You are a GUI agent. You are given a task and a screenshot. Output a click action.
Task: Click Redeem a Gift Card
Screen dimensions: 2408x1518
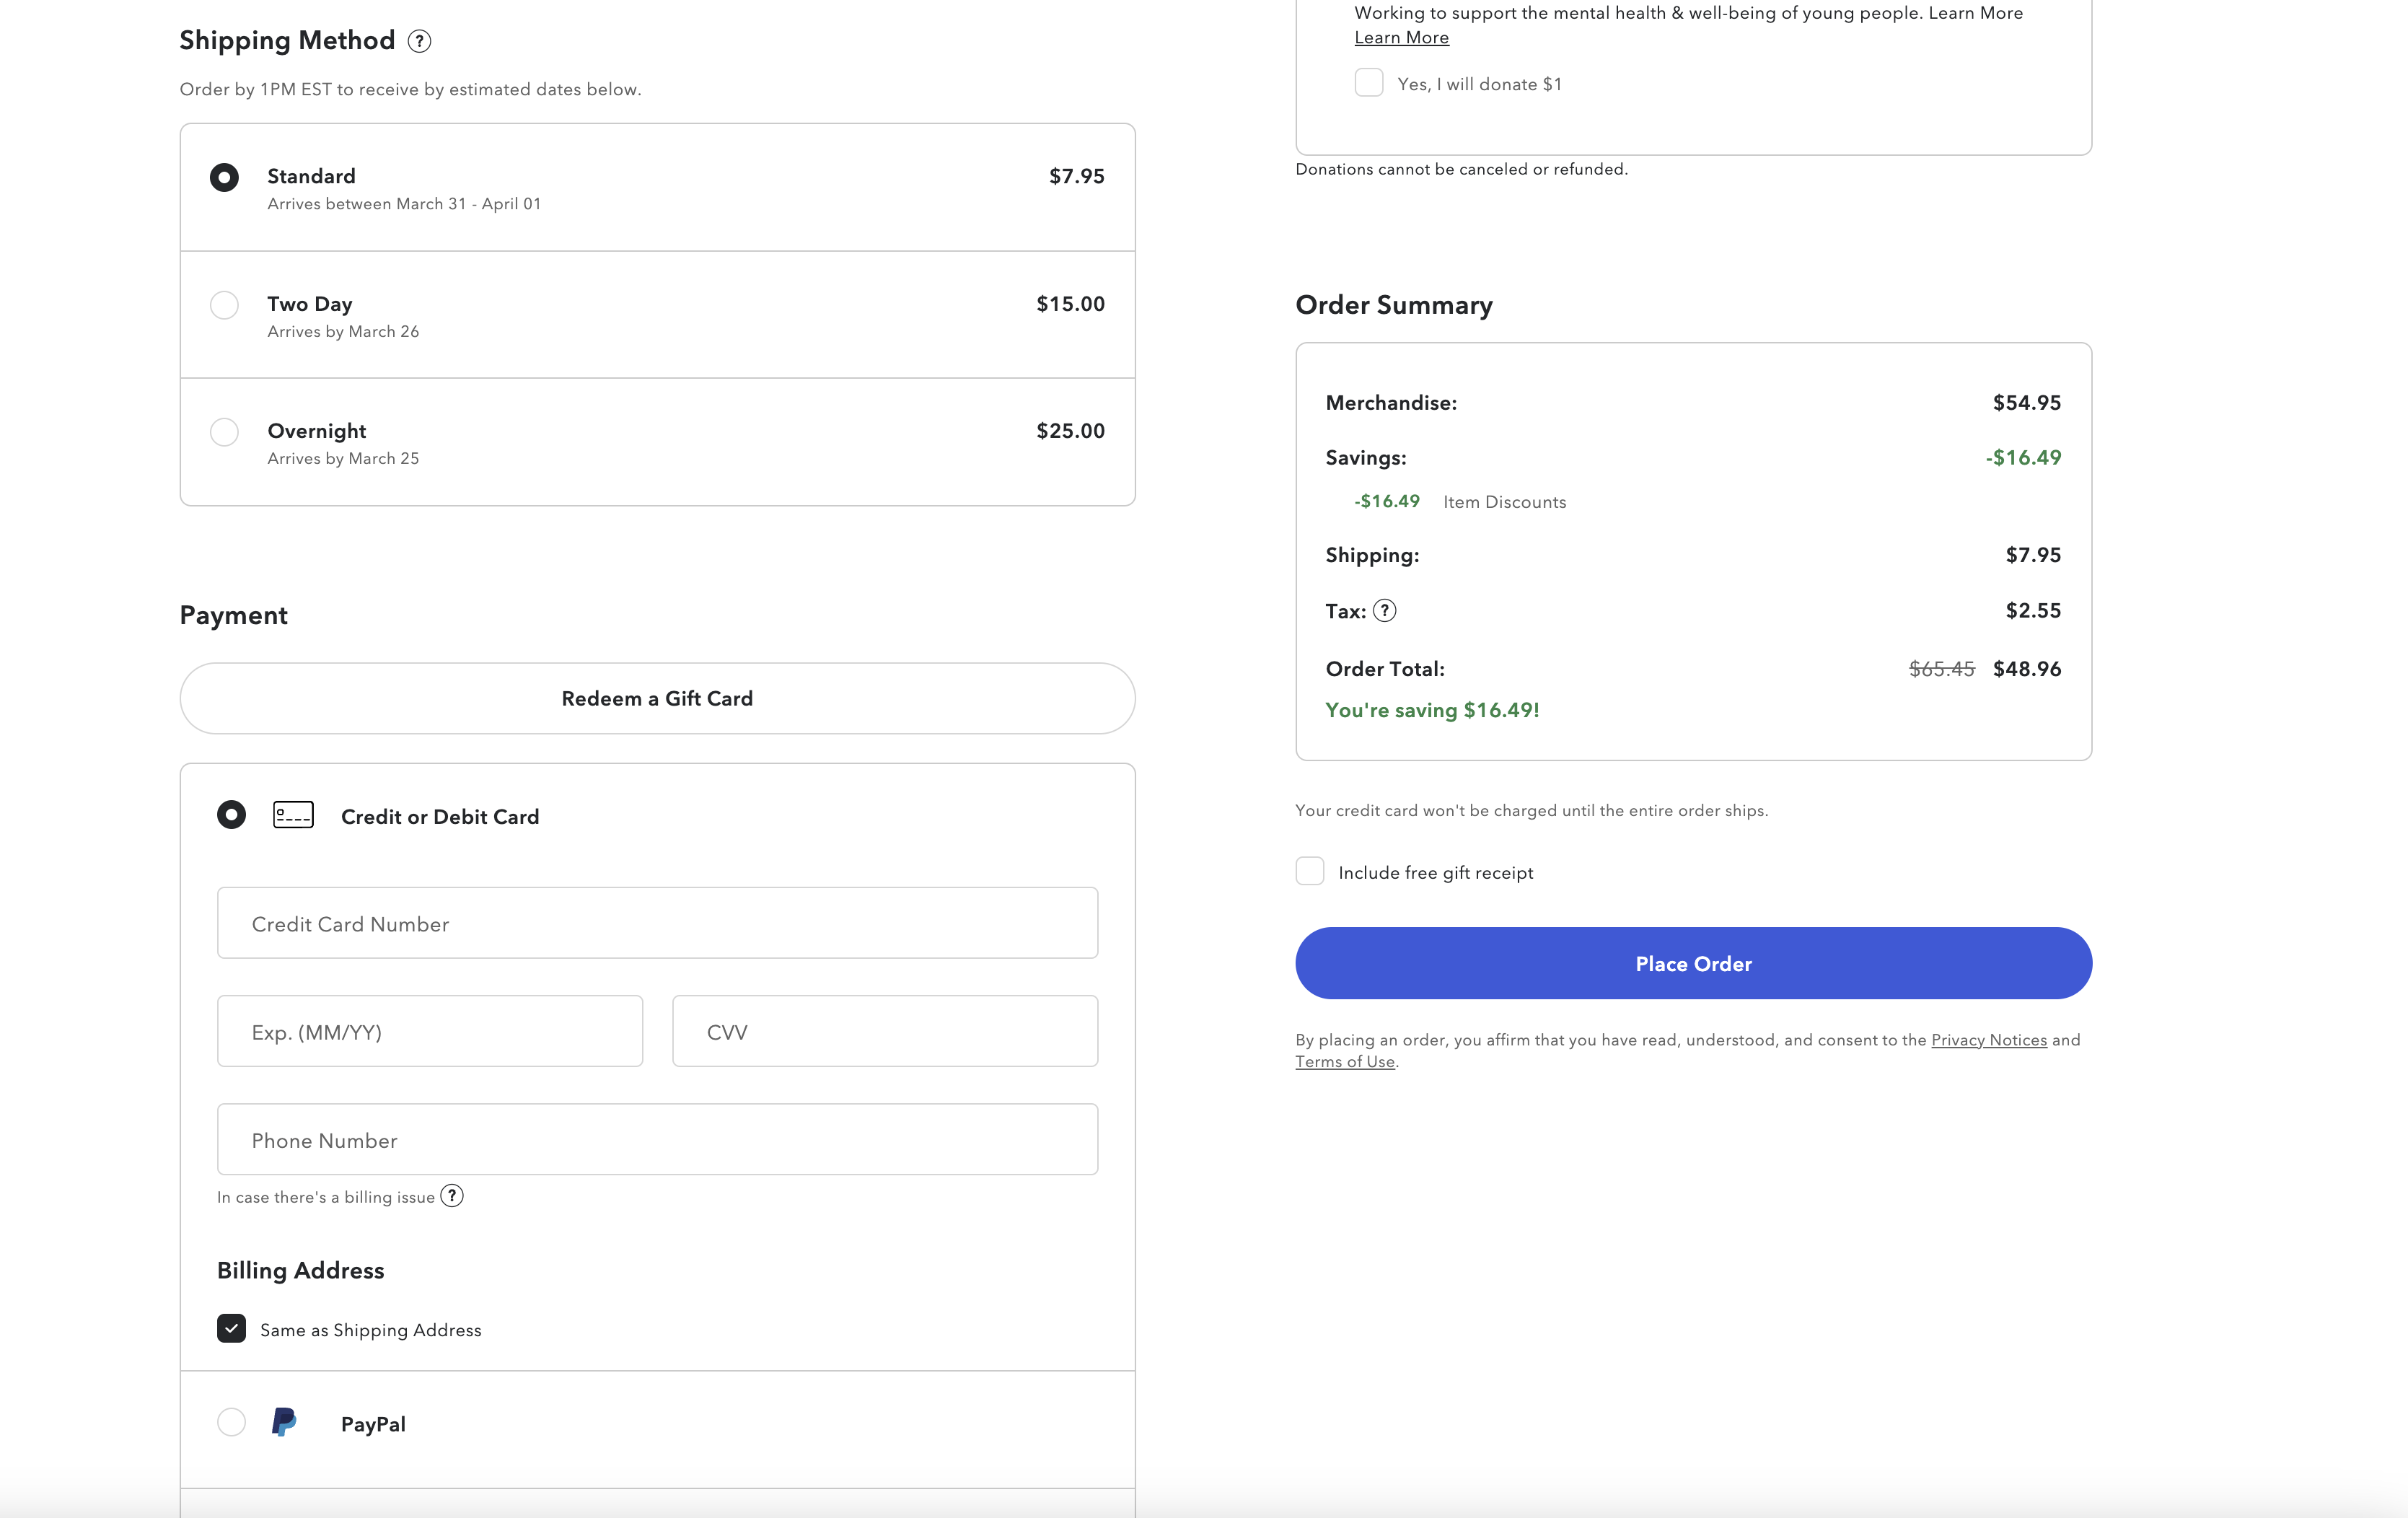[657, 698]
